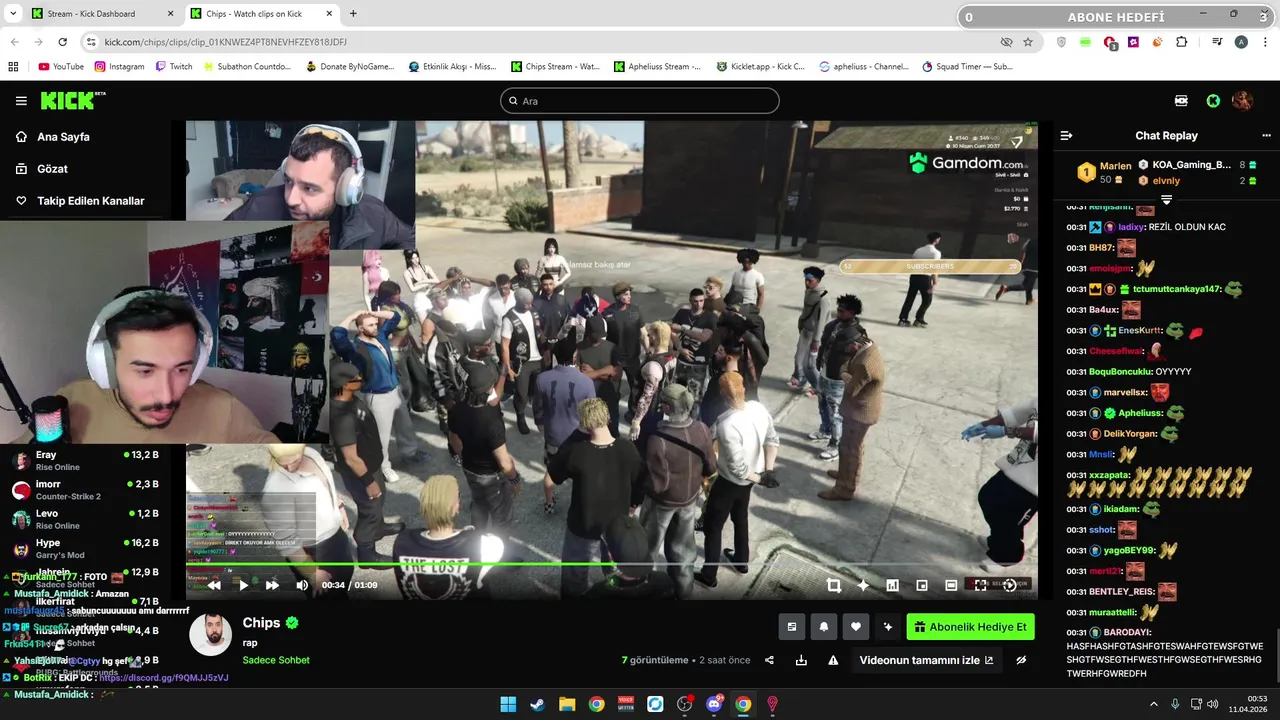Open Chrome profile A avatar

pos(1241,42)
